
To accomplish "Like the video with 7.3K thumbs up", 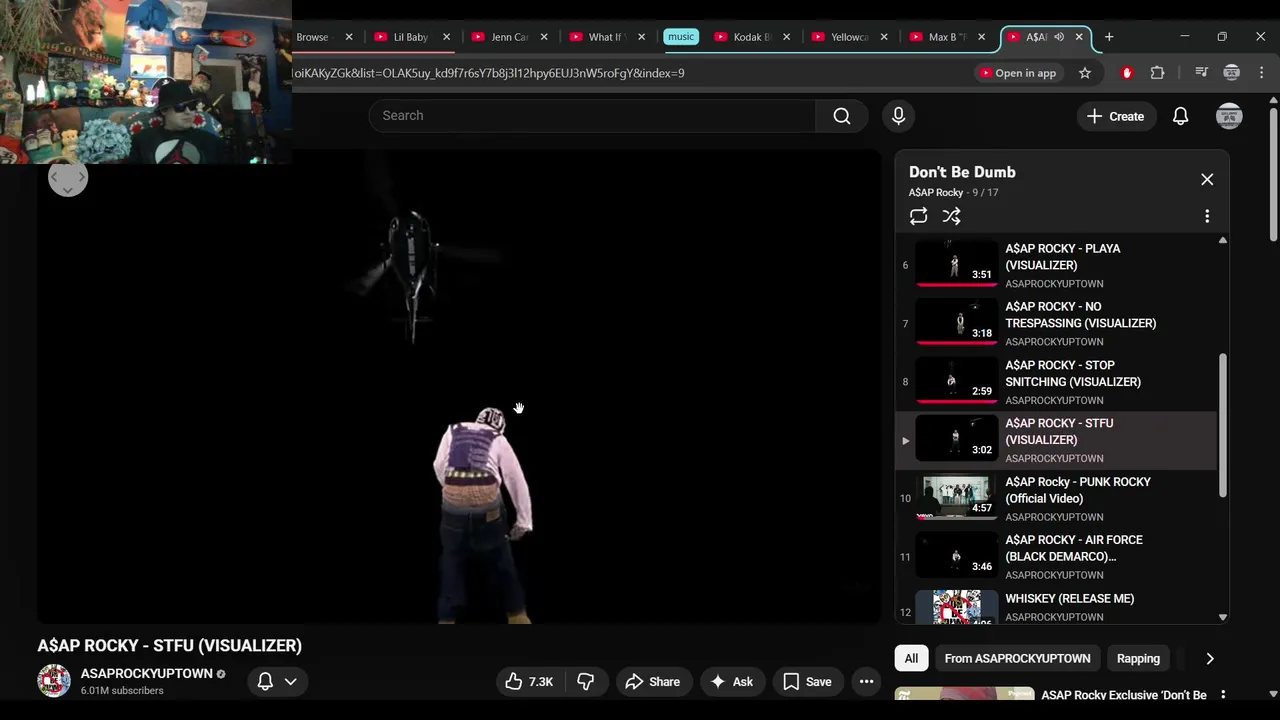I will point(530,681).
